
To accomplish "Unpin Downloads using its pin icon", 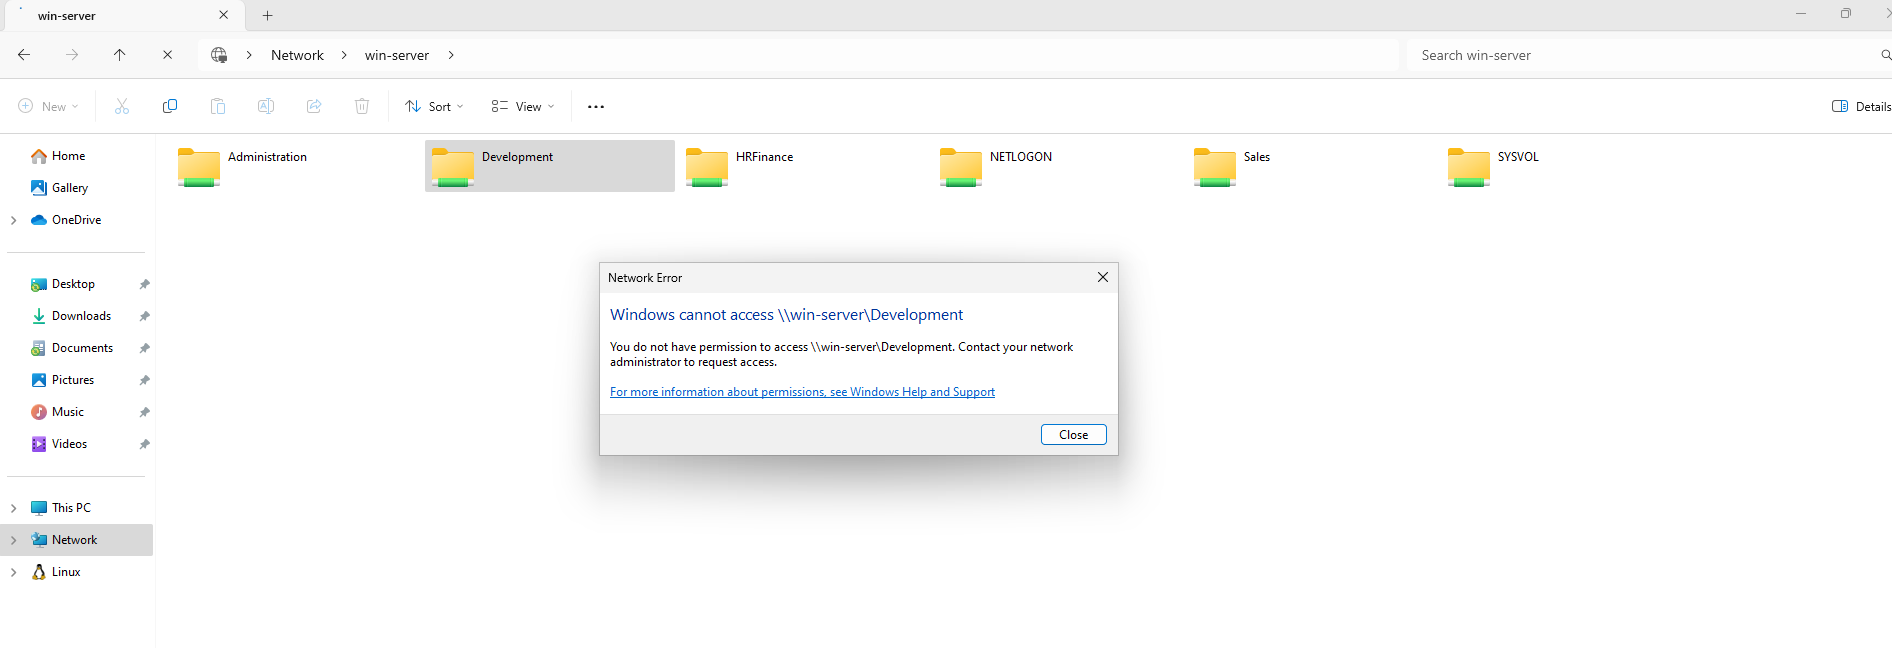I will [x=144, y=317].
